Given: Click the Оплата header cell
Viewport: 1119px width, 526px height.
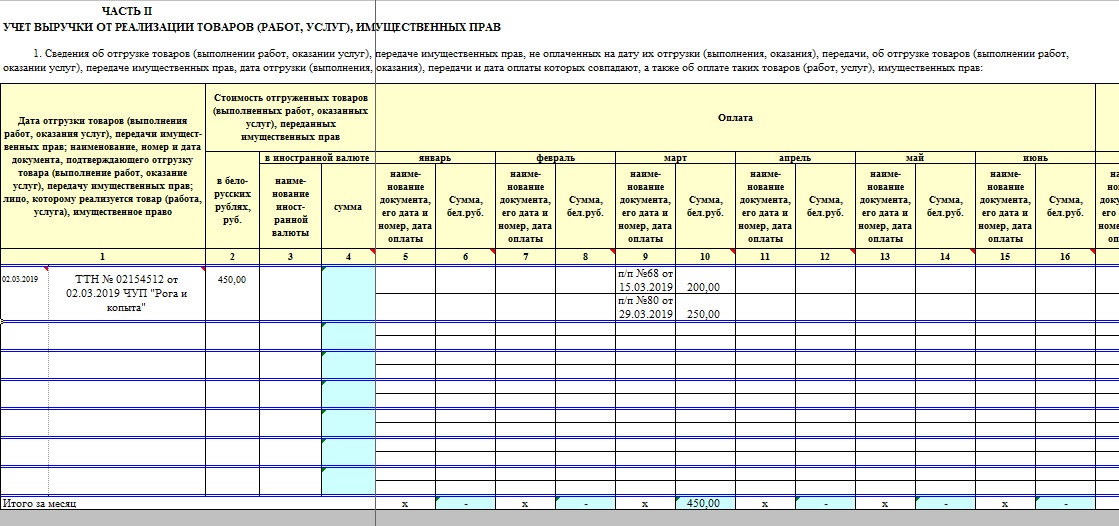Looking at the screenshot, I should (735, 118).
